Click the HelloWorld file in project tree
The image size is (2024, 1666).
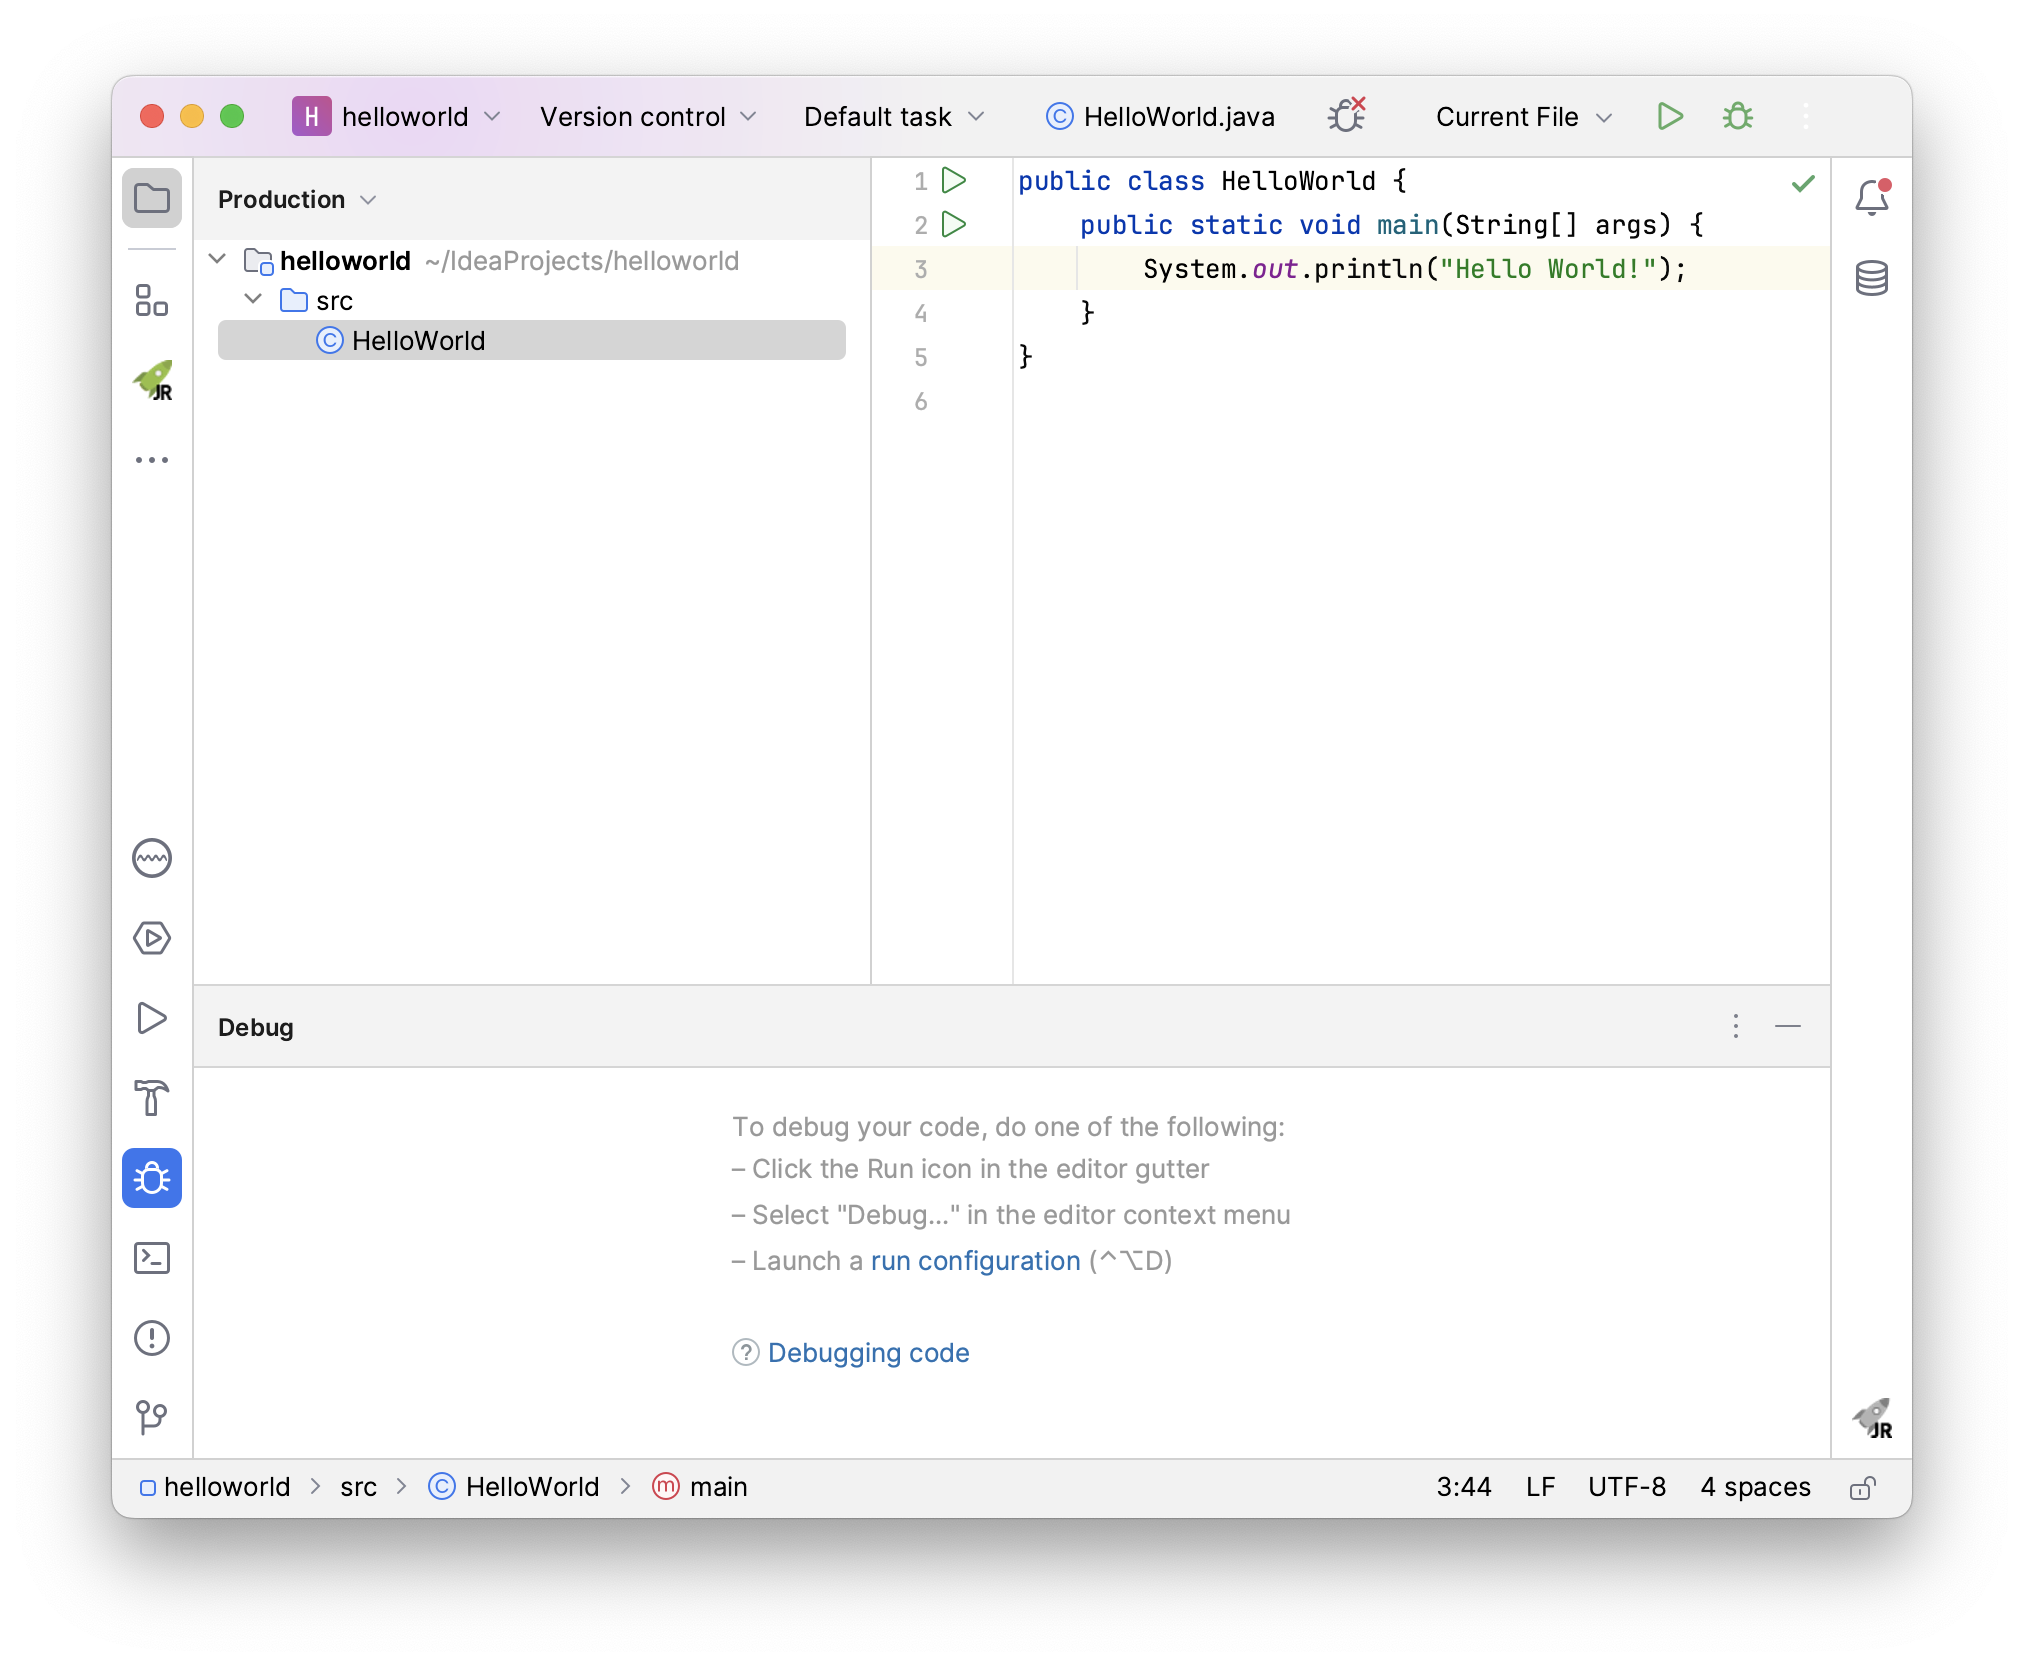417,341
